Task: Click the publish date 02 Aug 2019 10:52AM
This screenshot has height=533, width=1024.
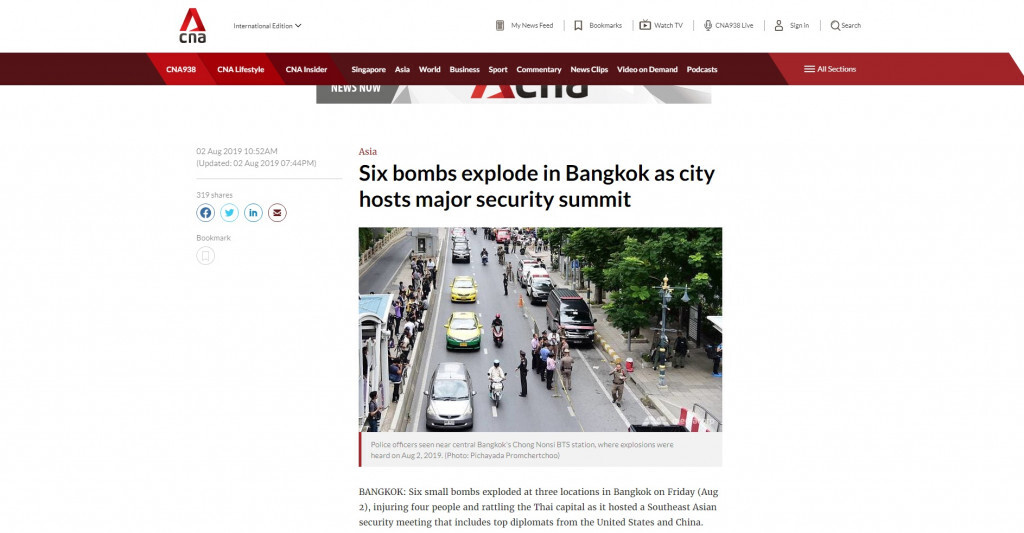Action: [x=237, y=151]
